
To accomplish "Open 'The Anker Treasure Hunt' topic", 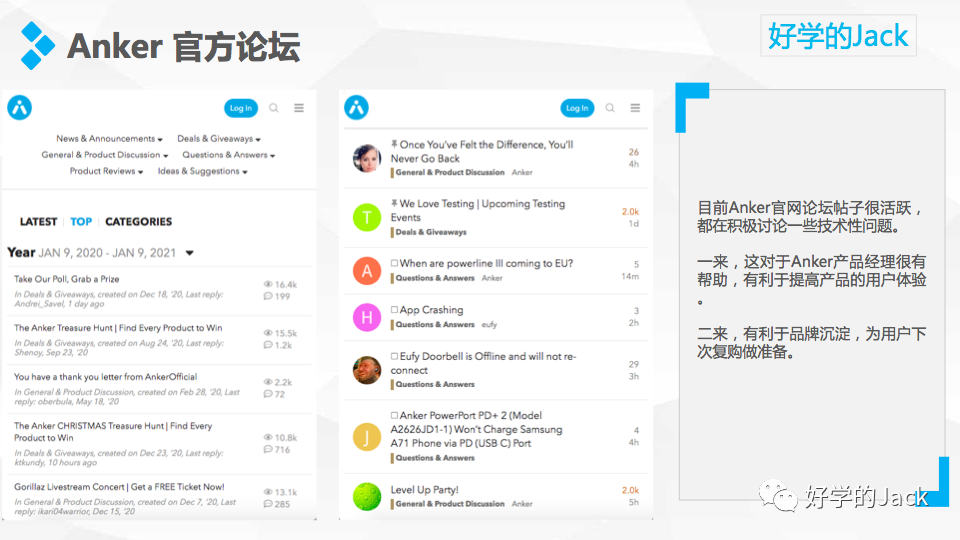I will pos(118,328).
